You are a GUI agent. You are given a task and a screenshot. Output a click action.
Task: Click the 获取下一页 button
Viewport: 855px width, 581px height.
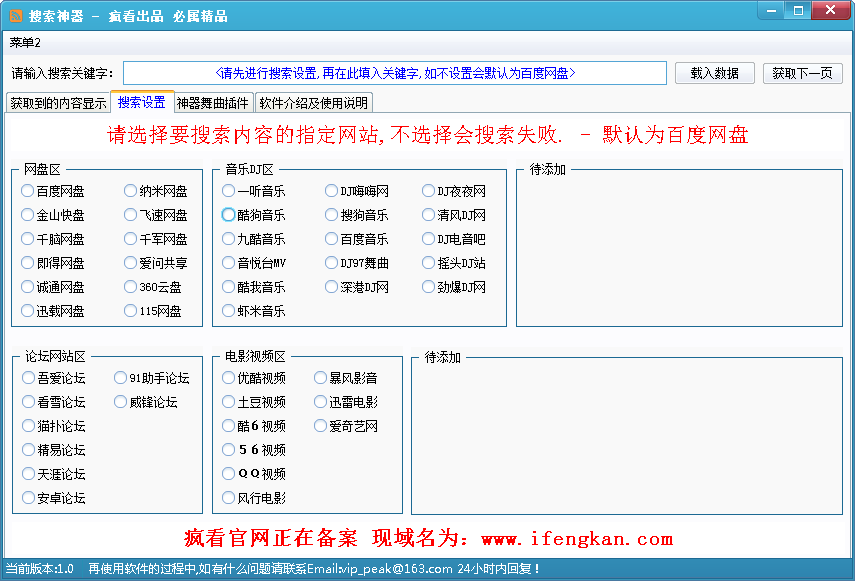pos(803,73)
